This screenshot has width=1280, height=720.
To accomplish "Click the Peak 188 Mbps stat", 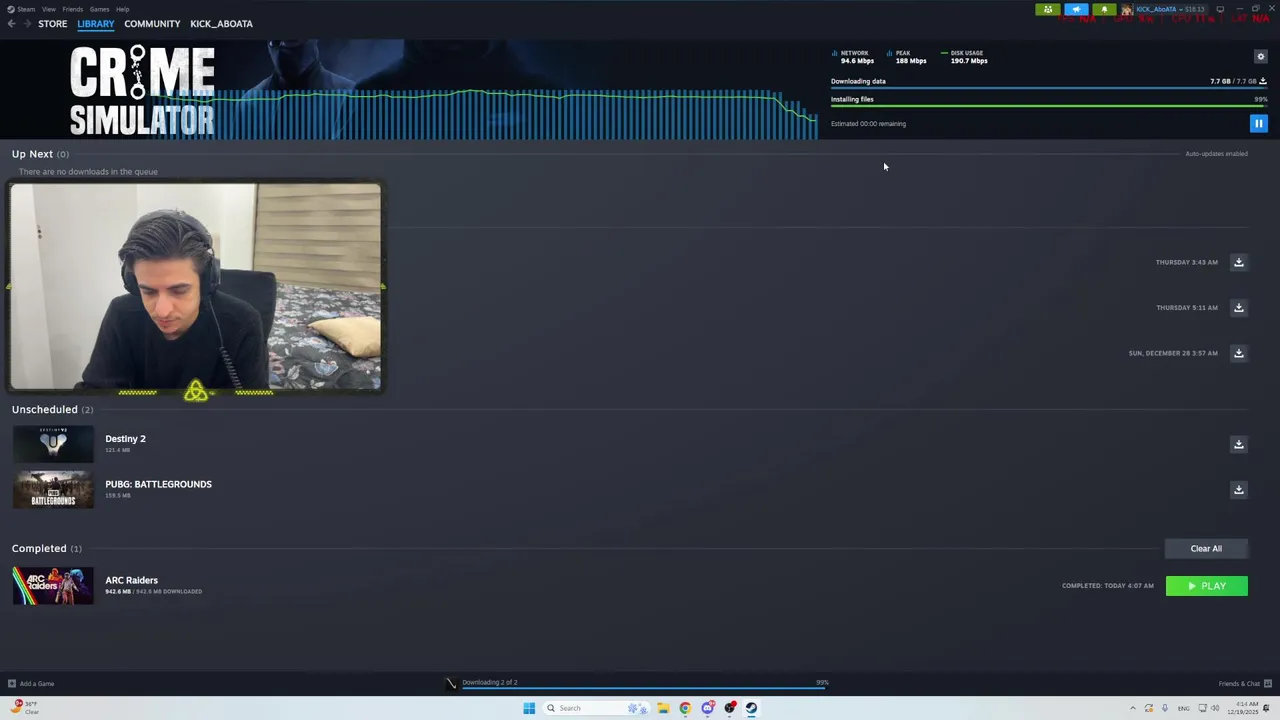I will click(907, 57).
